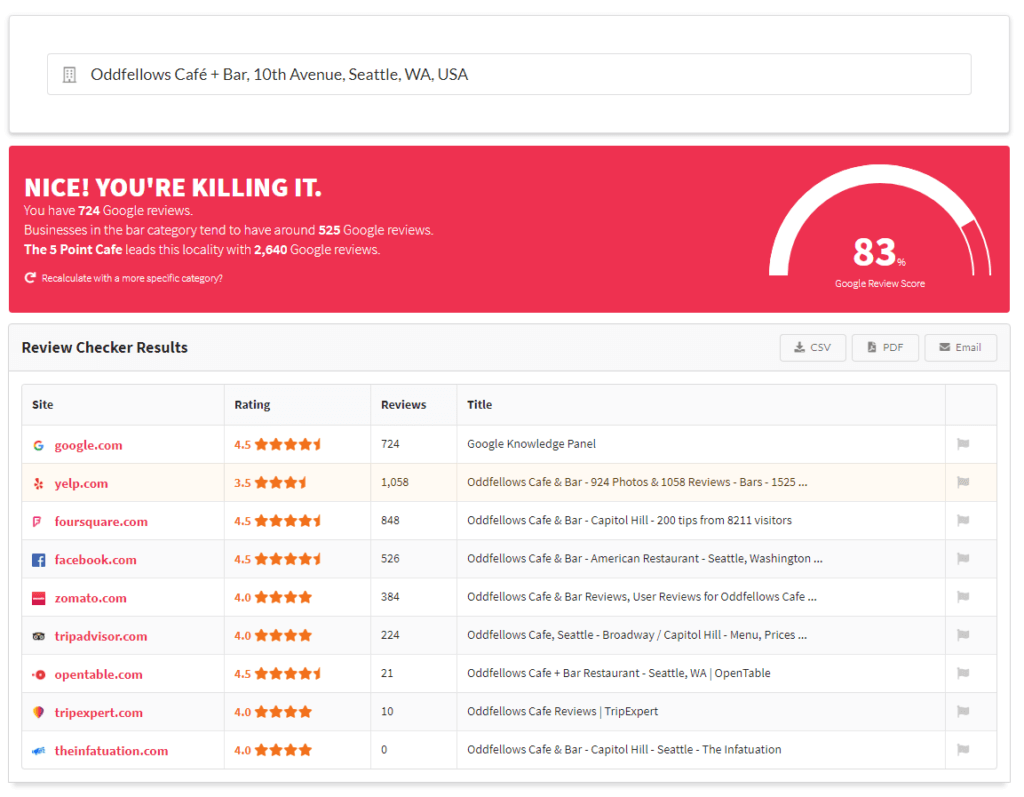Click the Rating column header
Viewport: 1024px width, 797px height.
(x=252, y=405)
